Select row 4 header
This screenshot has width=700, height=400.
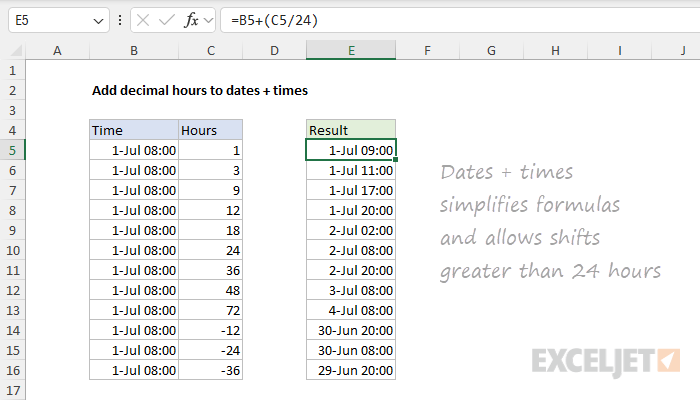[x=12, y=130]
